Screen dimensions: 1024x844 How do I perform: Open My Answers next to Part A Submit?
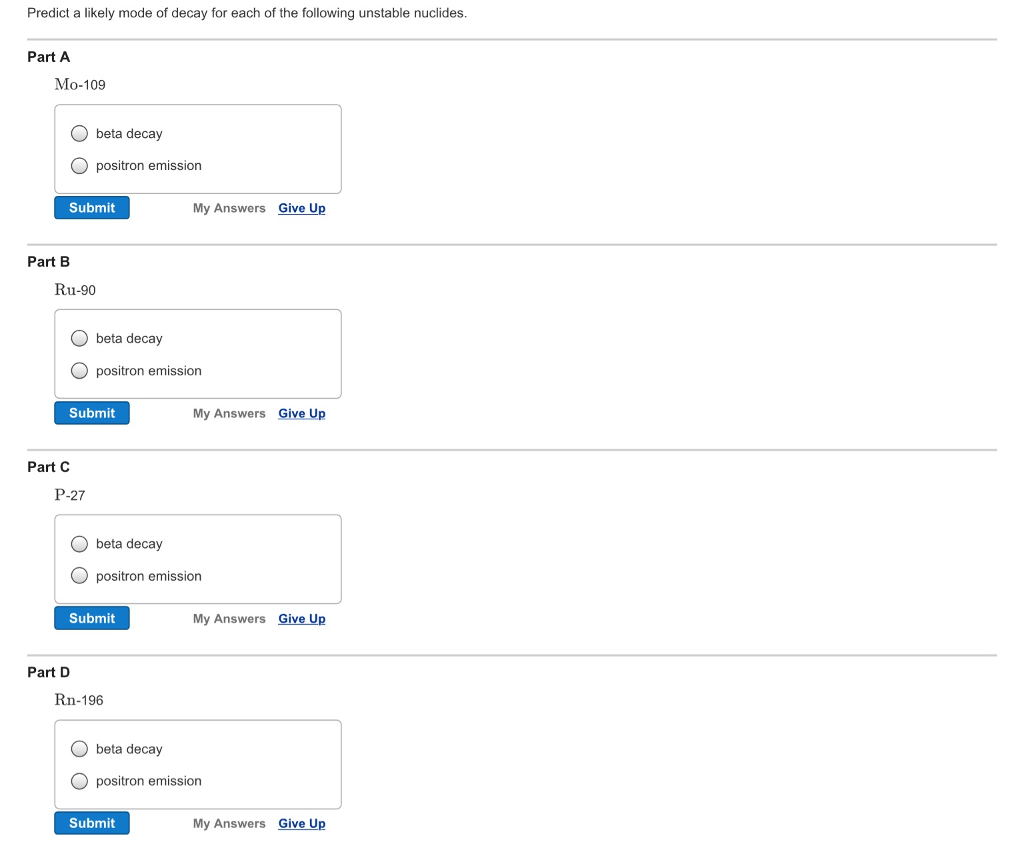tap(229, 207)
